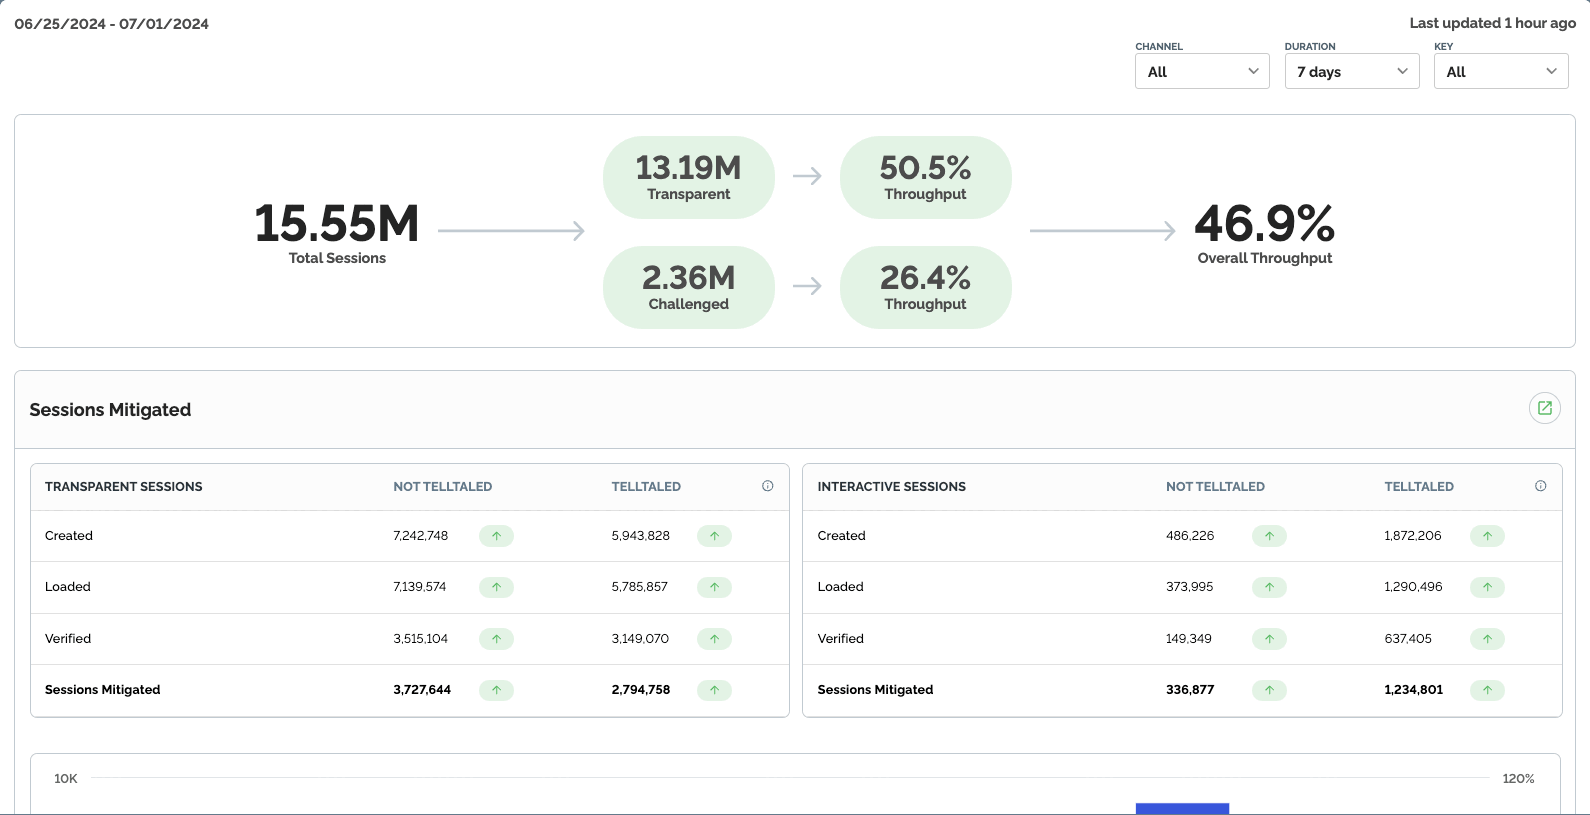The height and width of the screenshot is (815, 1590).
Task: Click the 2.36M Challenged pill
Action: [x=689, y=287]
